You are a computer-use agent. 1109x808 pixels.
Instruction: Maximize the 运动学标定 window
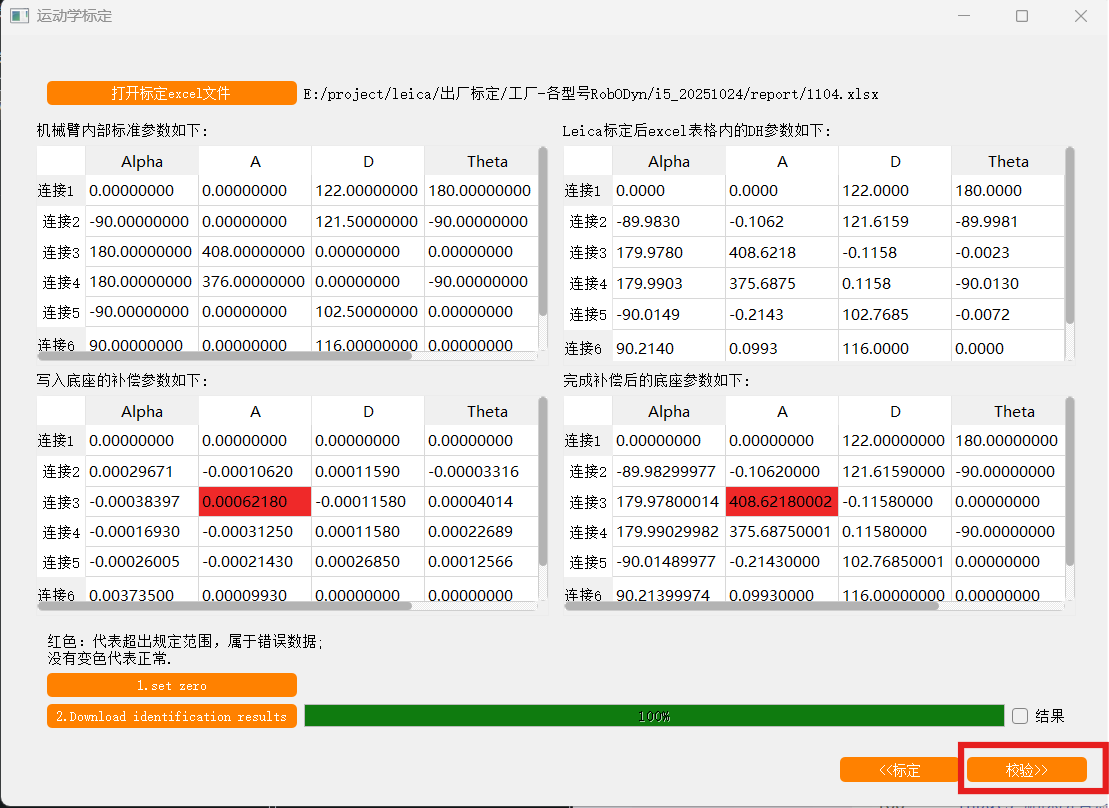point(1021,16)
